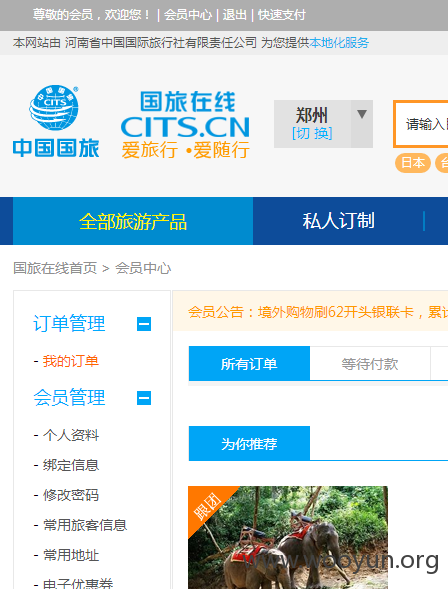
Task: Open 绑定信息 in sidebar
Action: coord(71,465)
